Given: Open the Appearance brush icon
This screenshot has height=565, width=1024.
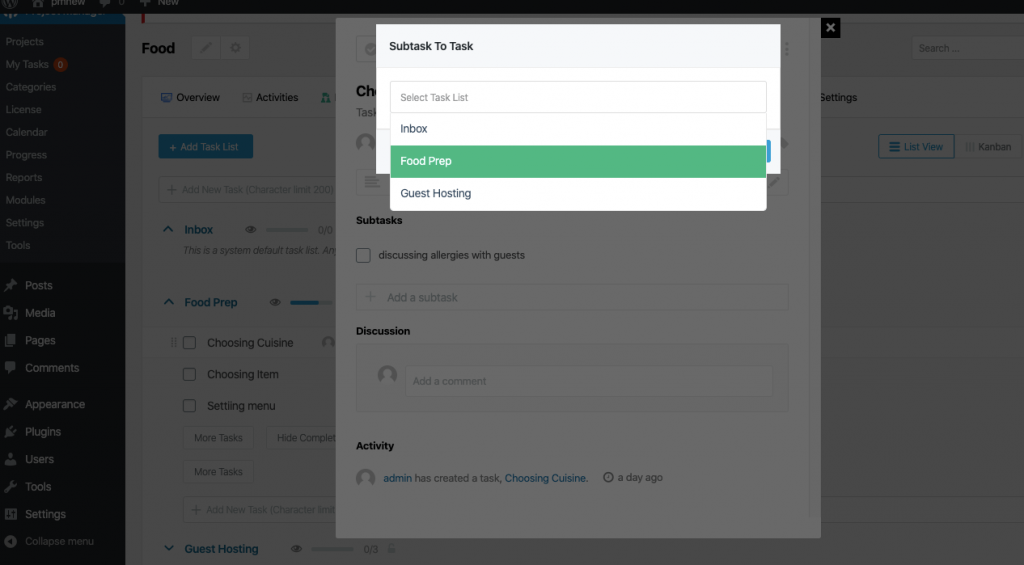Looking at the screenshot, I should click(10, 404).
